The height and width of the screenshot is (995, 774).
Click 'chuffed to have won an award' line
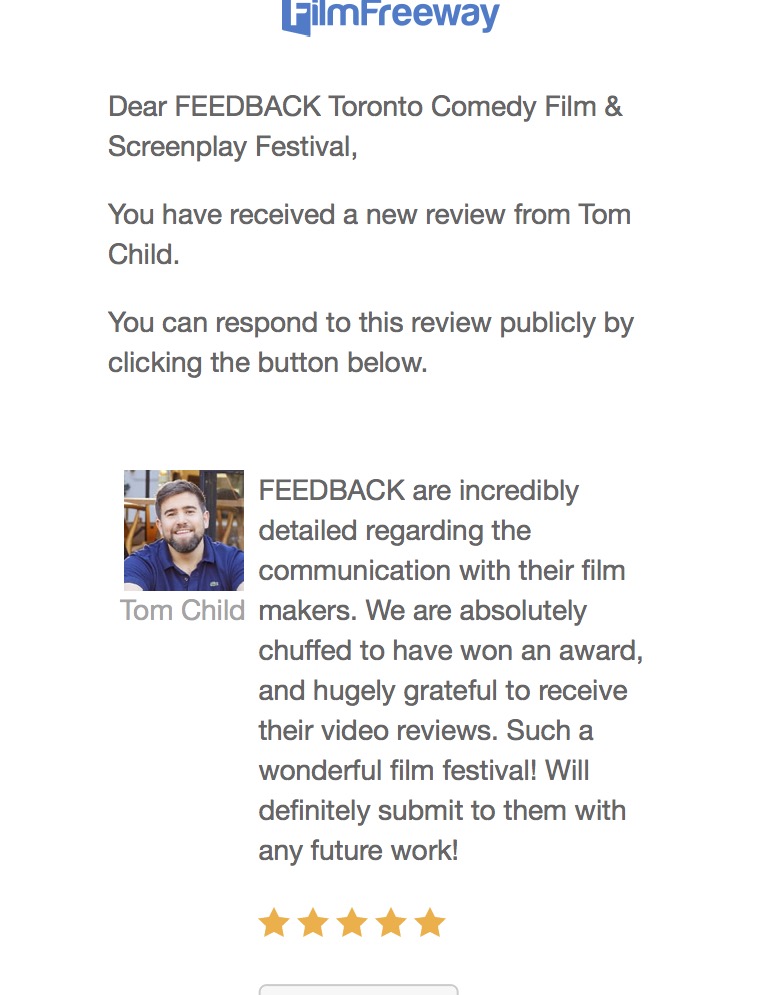pos(450,651)
